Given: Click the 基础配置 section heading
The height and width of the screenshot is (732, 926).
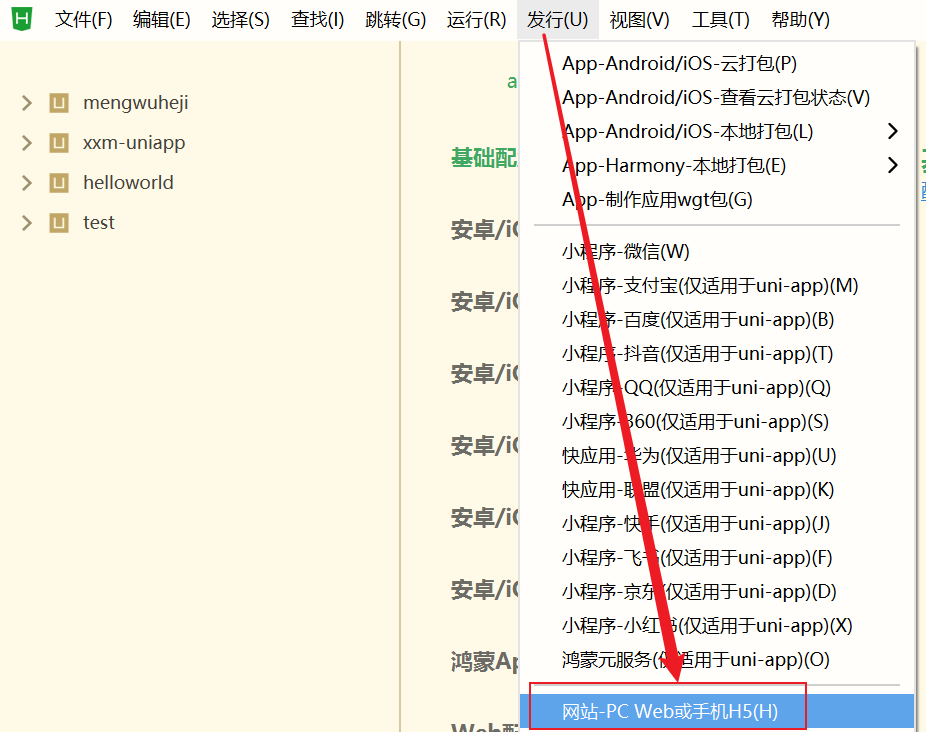Looking at the screenshot, I should 484,158.
